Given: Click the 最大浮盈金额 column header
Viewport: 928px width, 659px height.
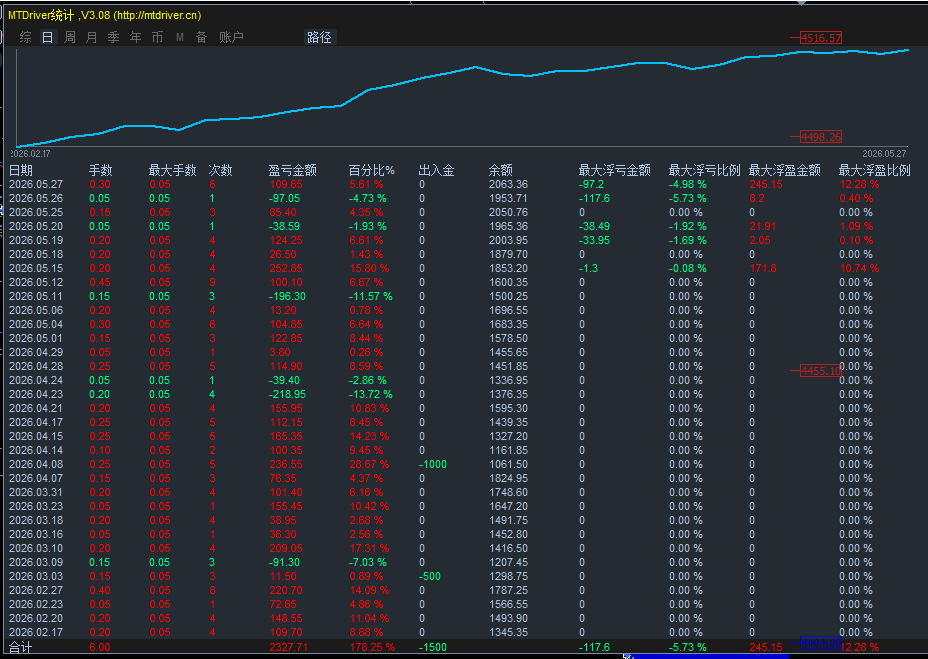Looking at the screenshot, I should click(784, 171).
